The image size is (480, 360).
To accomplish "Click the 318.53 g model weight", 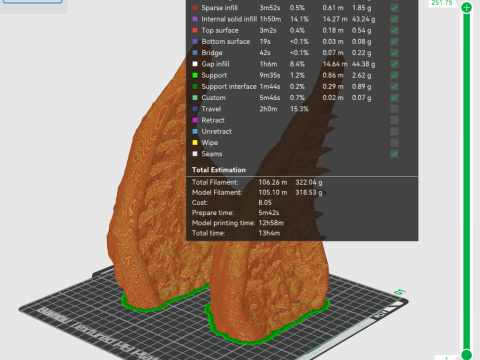I will (309, 193).
